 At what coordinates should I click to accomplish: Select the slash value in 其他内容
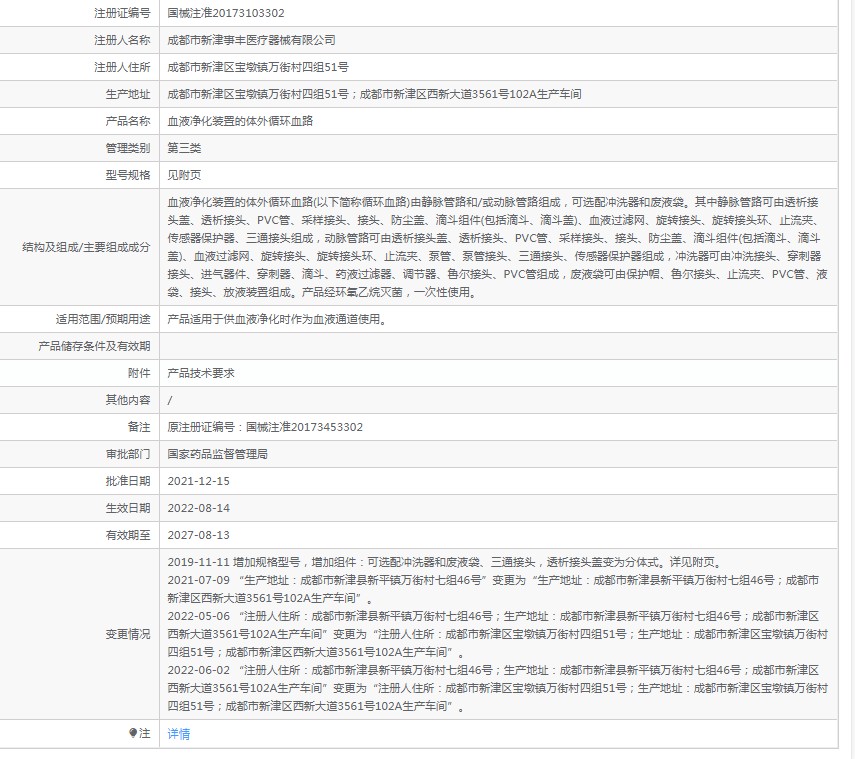pos(170,400)
